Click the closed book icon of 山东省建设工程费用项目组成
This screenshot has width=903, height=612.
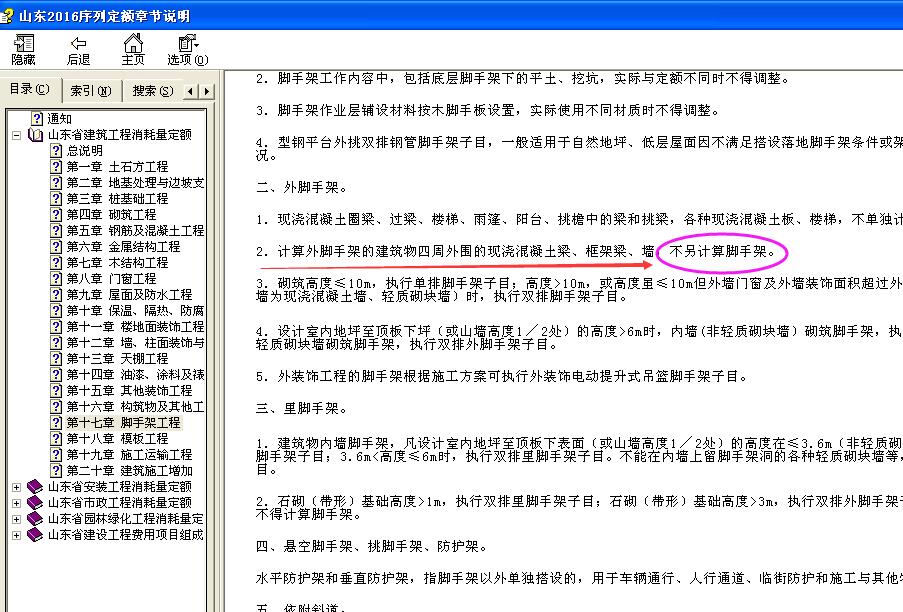click(x=35, y=535)
